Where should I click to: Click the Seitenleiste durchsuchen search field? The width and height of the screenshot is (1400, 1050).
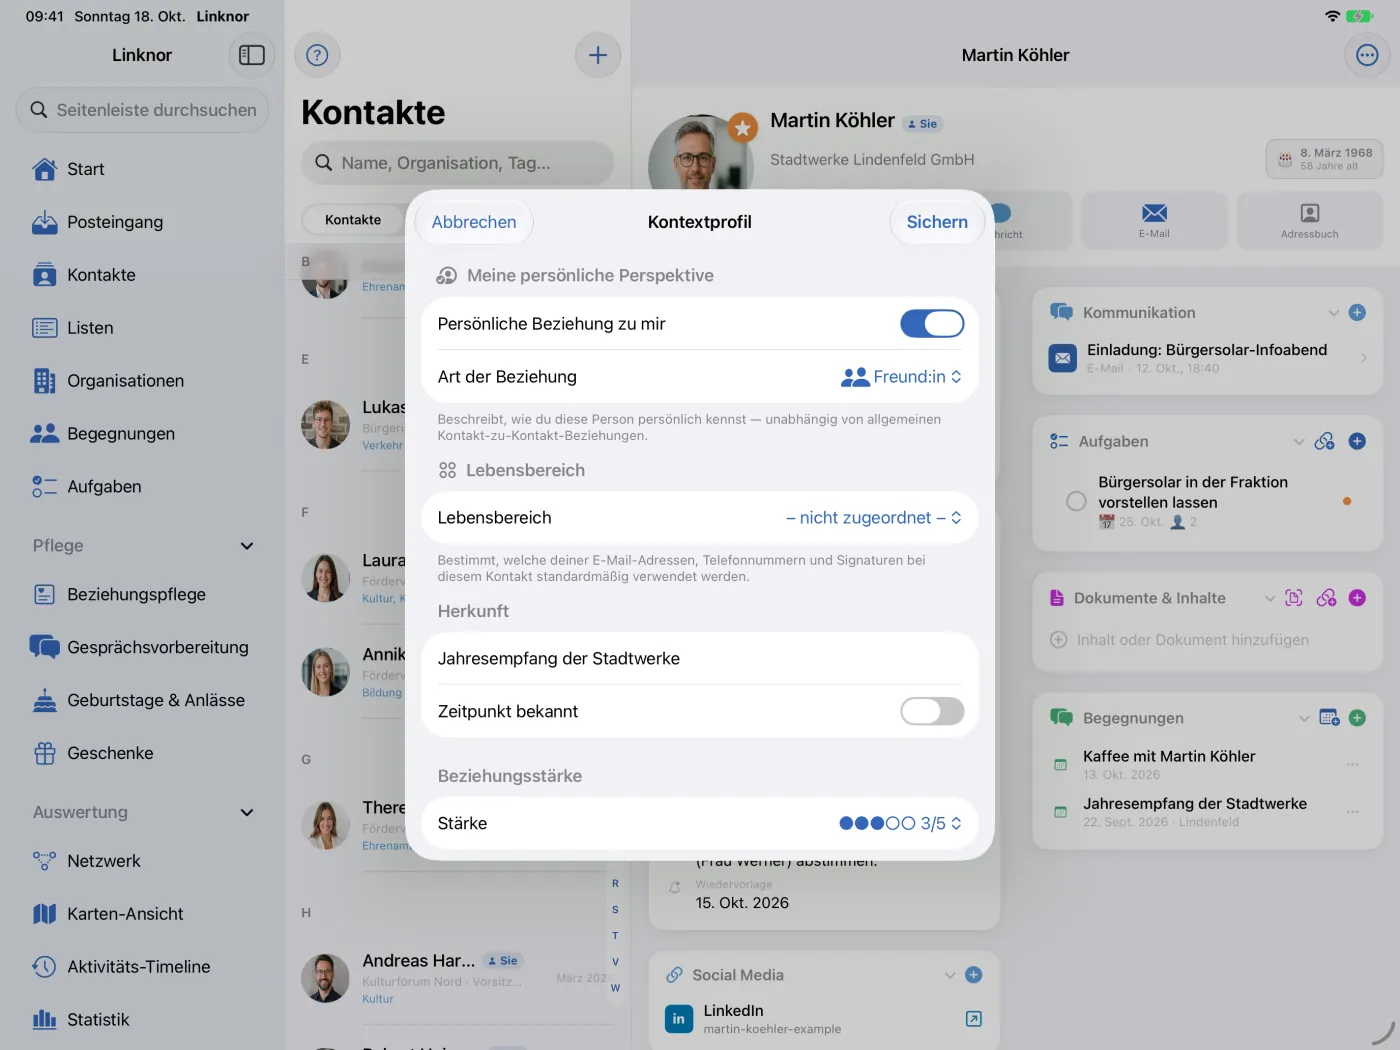pos(143,110)
